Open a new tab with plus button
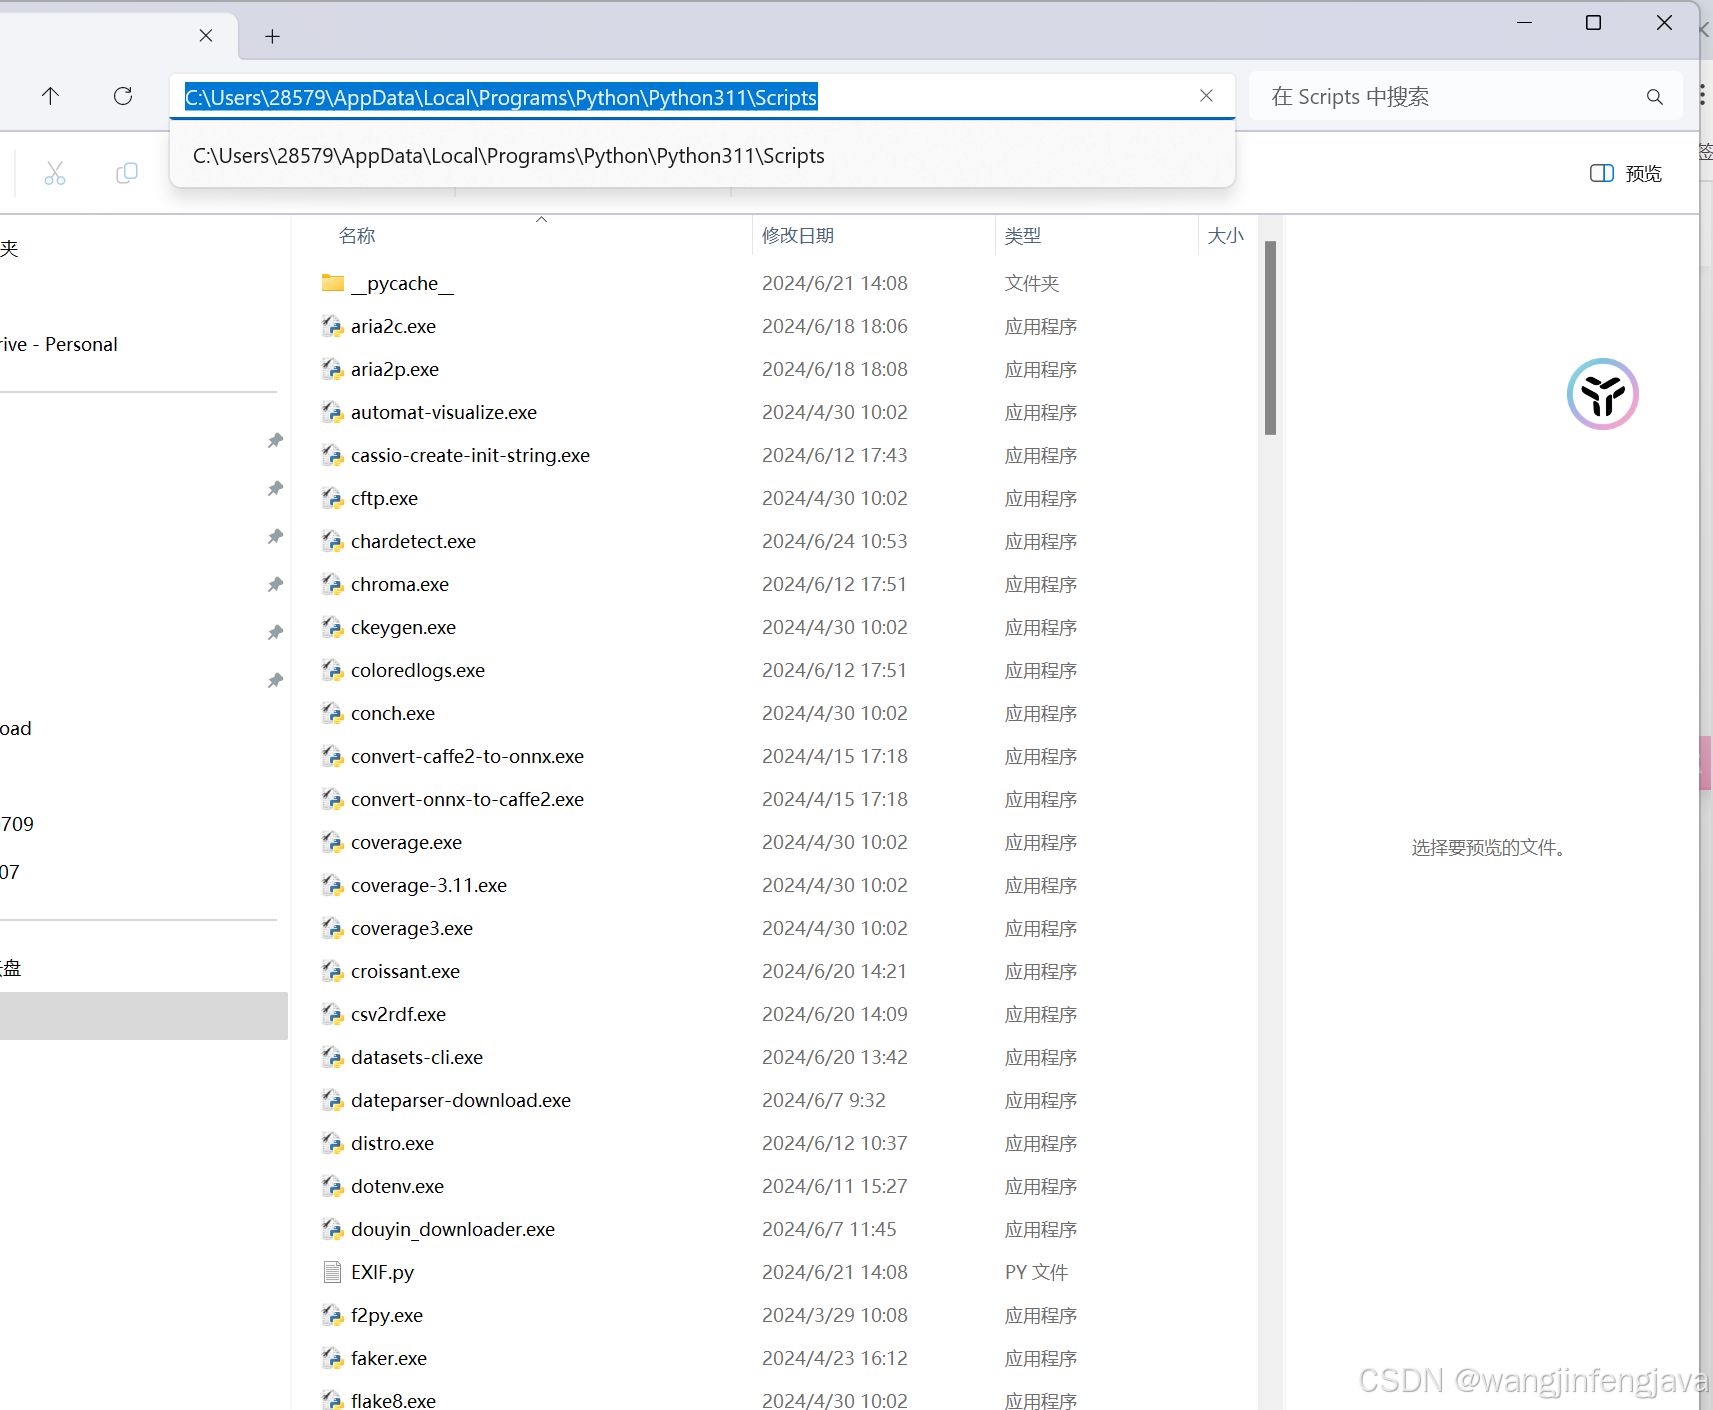Image resolution: width=1713 pixels, height=1410 pixels. 272,37
